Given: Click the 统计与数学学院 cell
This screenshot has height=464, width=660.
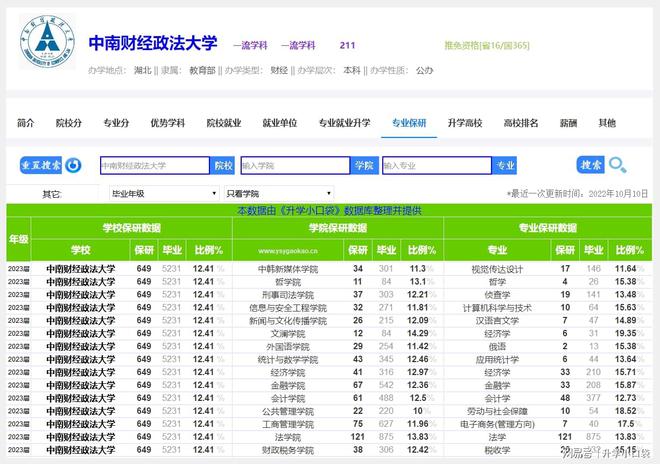Looking at the screenshot, I should (x=288, y=360).
